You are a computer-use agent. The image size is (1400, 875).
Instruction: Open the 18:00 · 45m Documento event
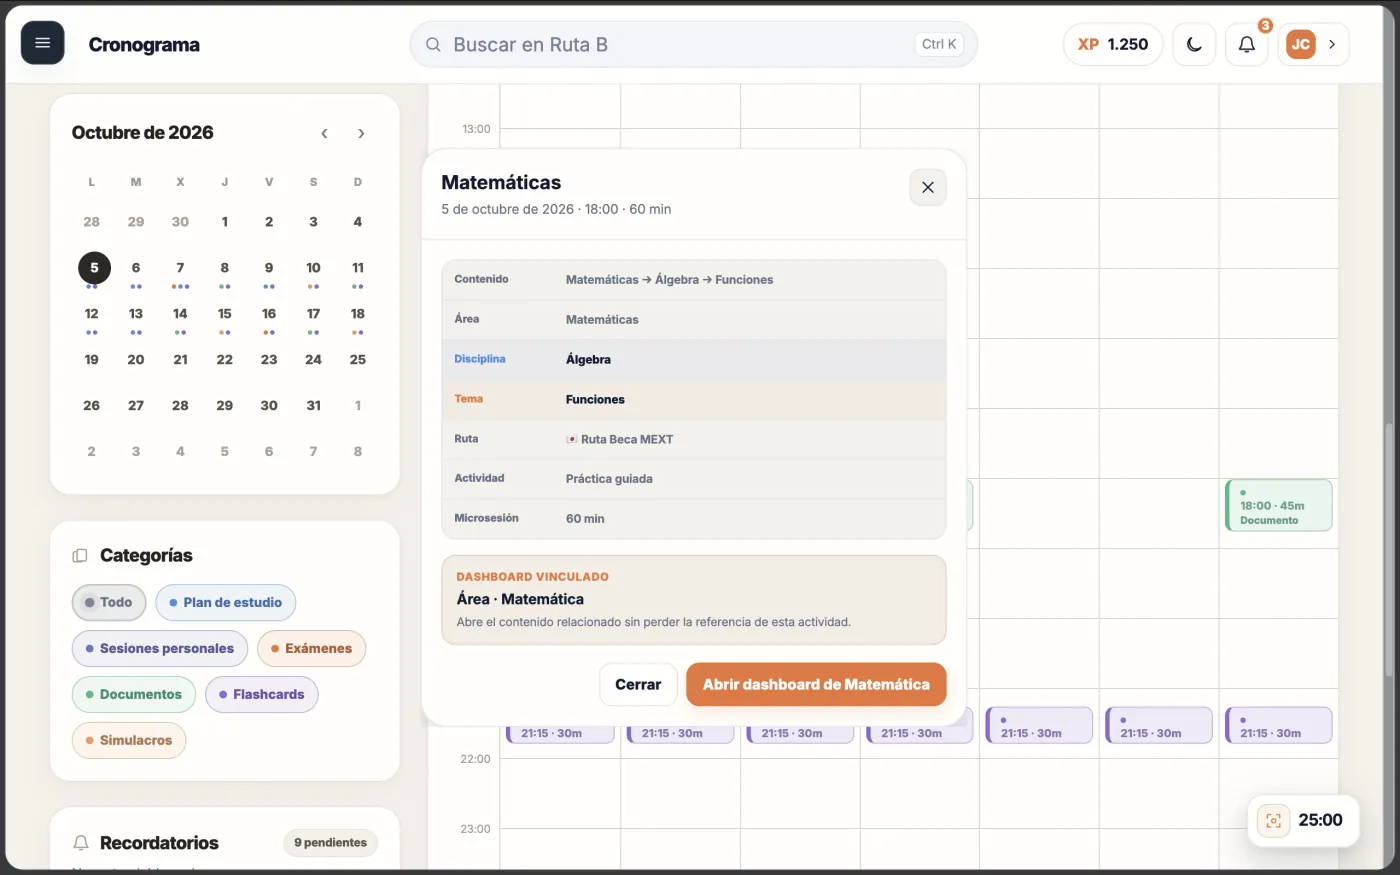pyautogui.click(x=1278, y=505)
